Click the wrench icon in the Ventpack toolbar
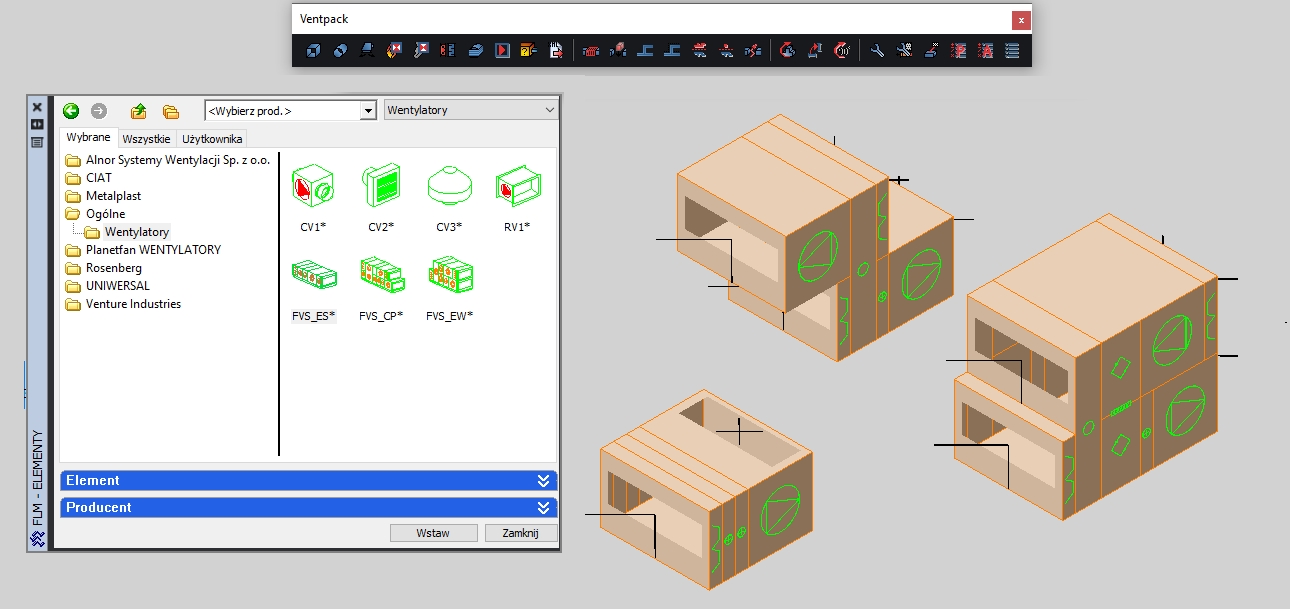 pos(877,50)
